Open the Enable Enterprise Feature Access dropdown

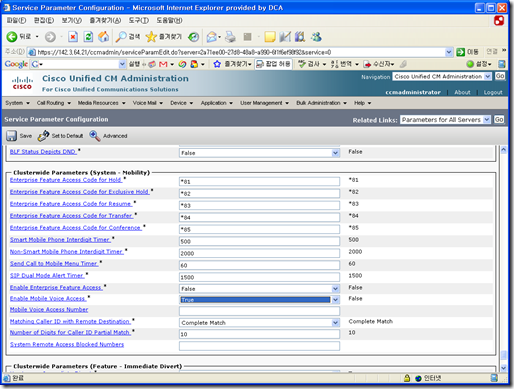pyautogui.click(x=335, y=289)
